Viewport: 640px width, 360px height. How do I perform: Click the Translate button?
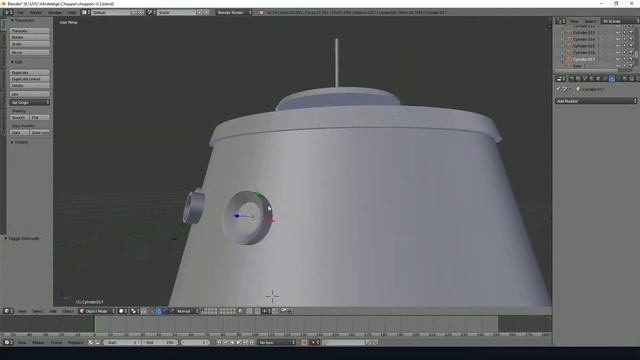tap(30, 31)
